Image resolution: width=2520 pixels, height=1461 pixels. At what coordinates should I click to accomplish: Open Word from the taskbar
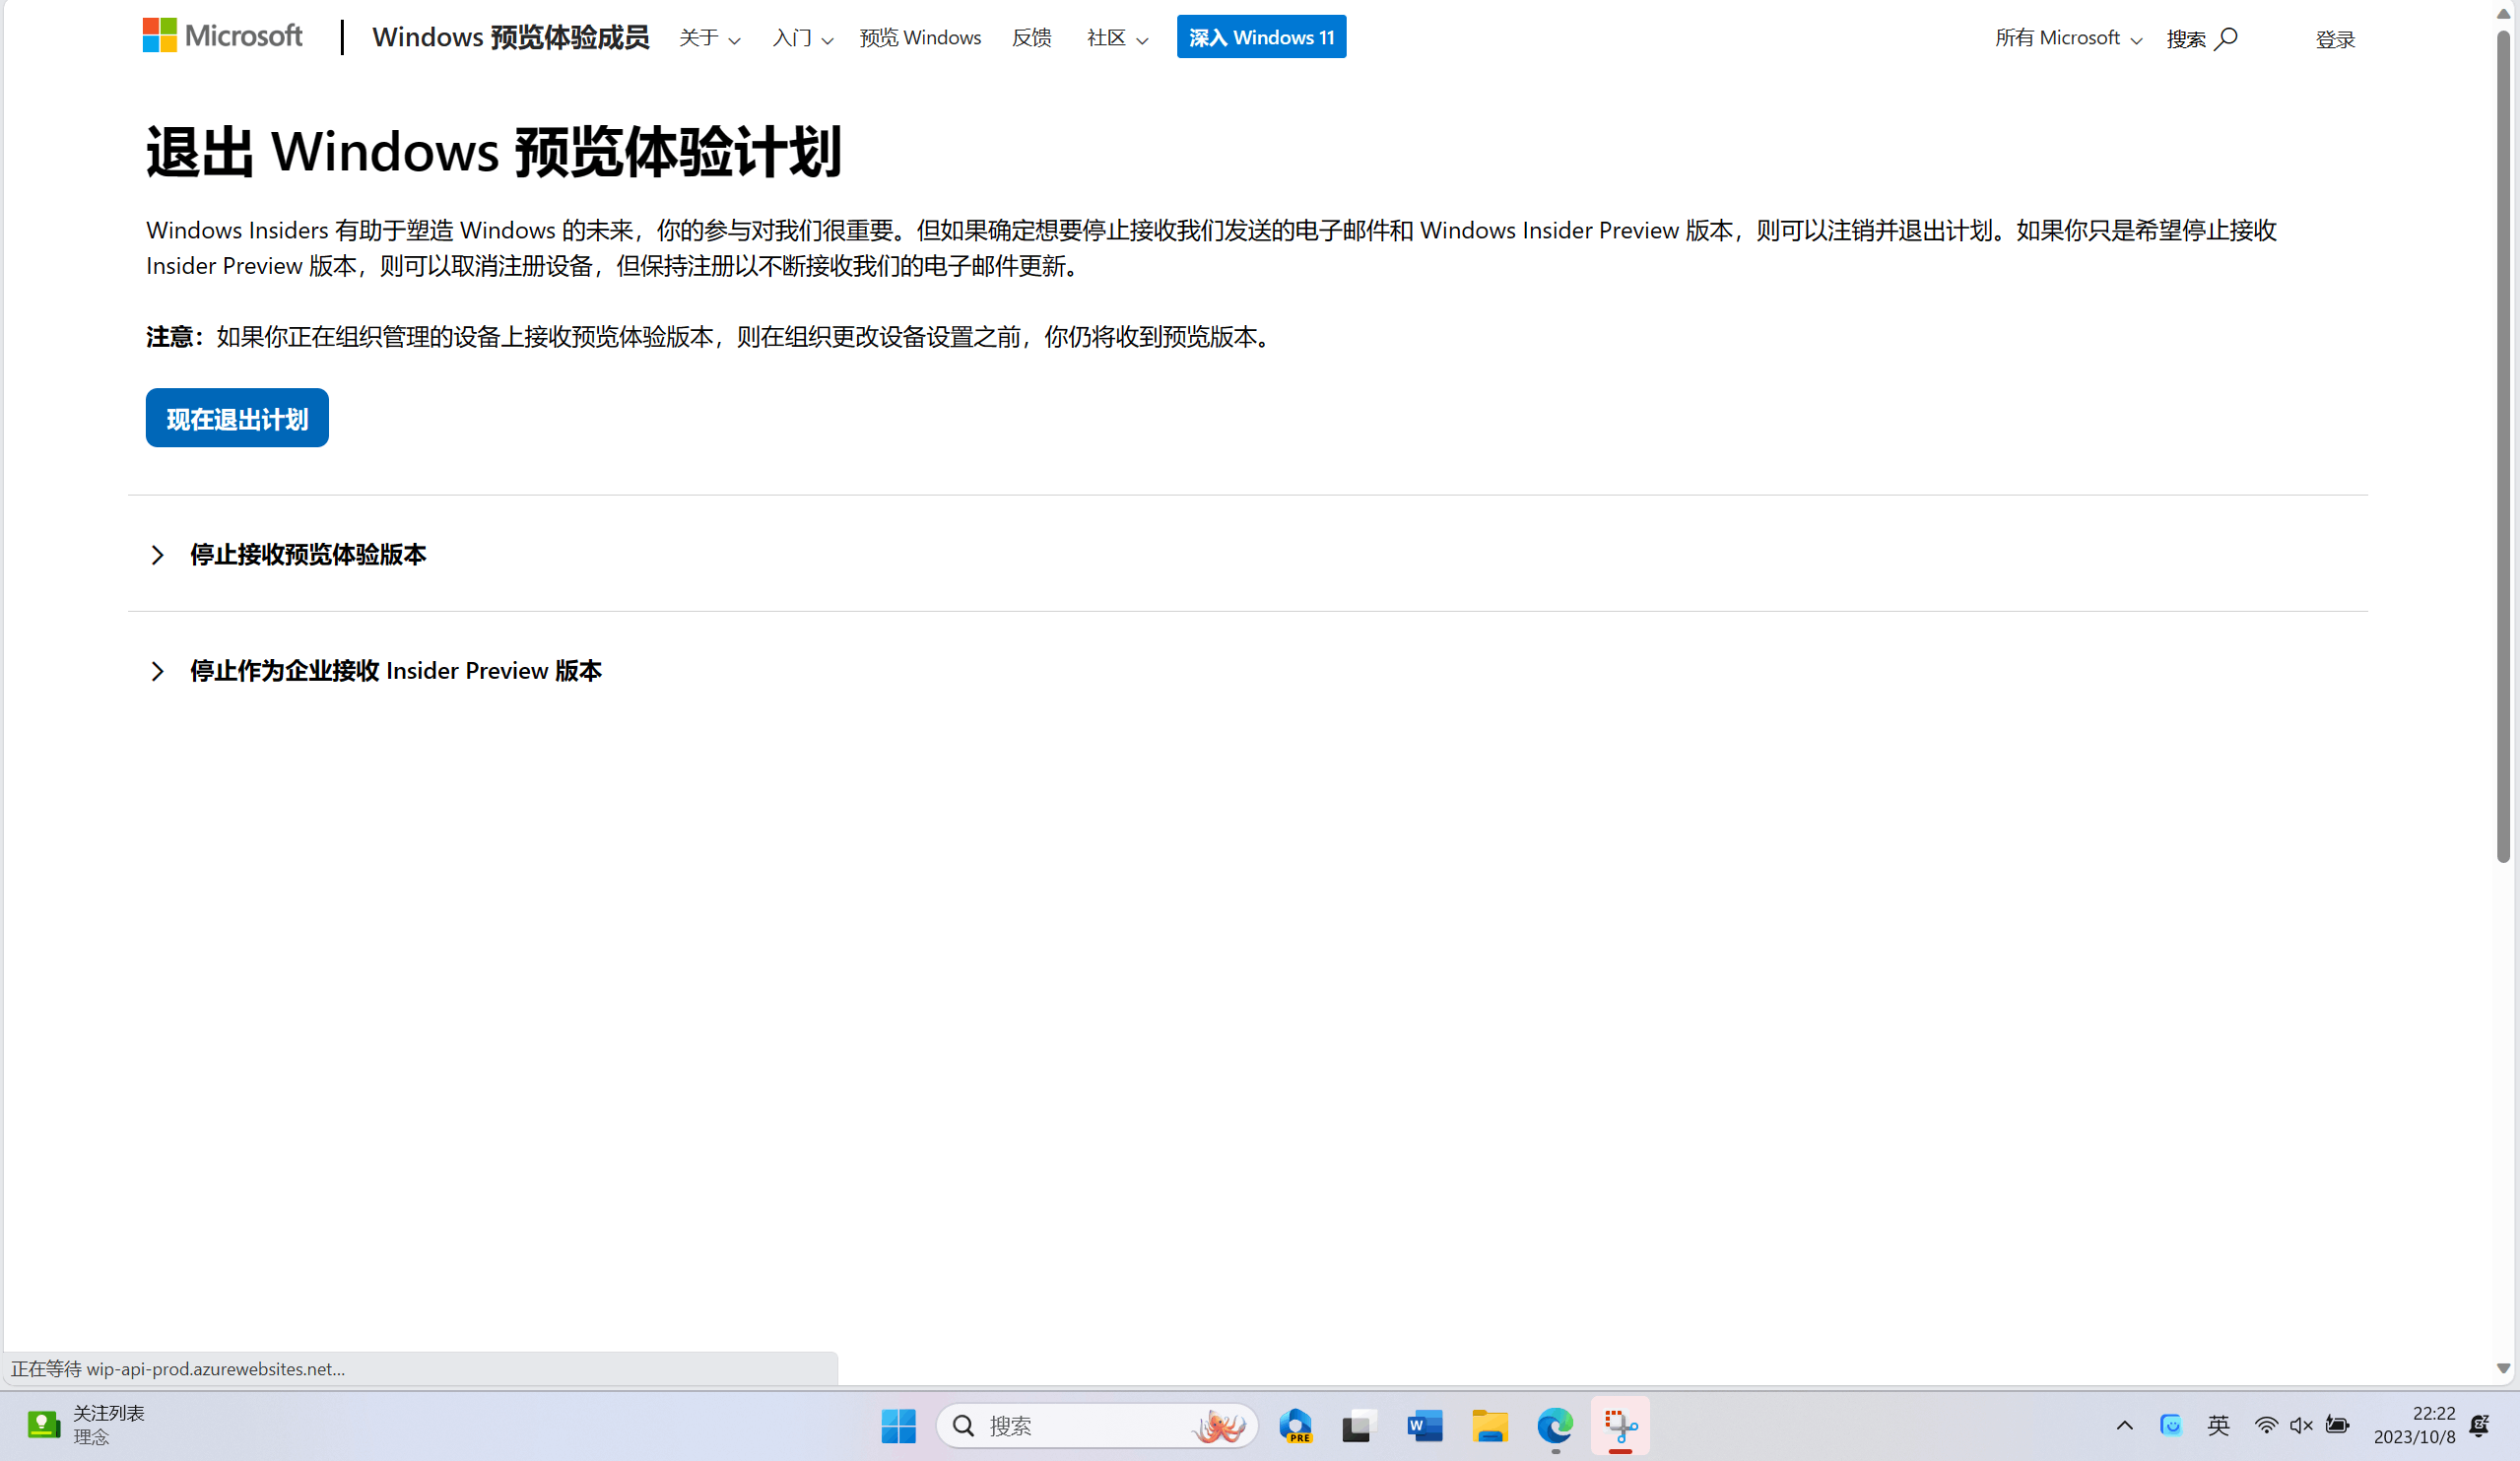[1424, 1425]
